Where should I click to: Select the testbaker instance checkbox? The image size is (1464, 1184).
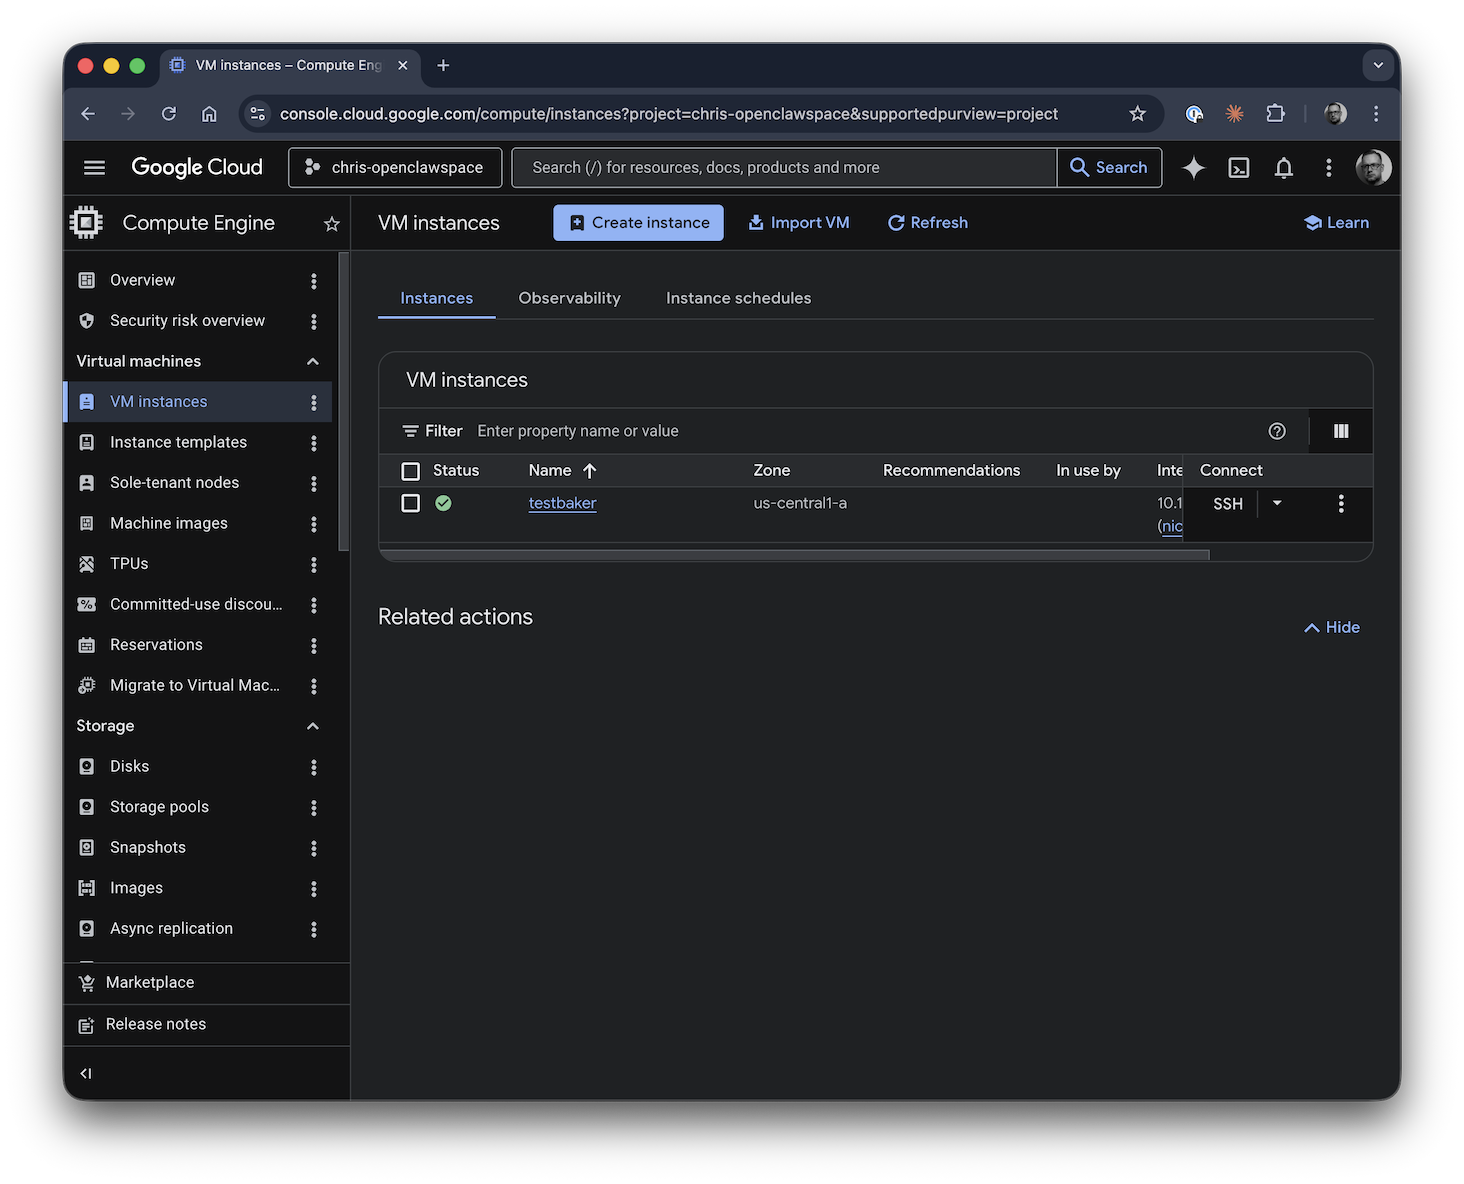click(x=410, y=503)
